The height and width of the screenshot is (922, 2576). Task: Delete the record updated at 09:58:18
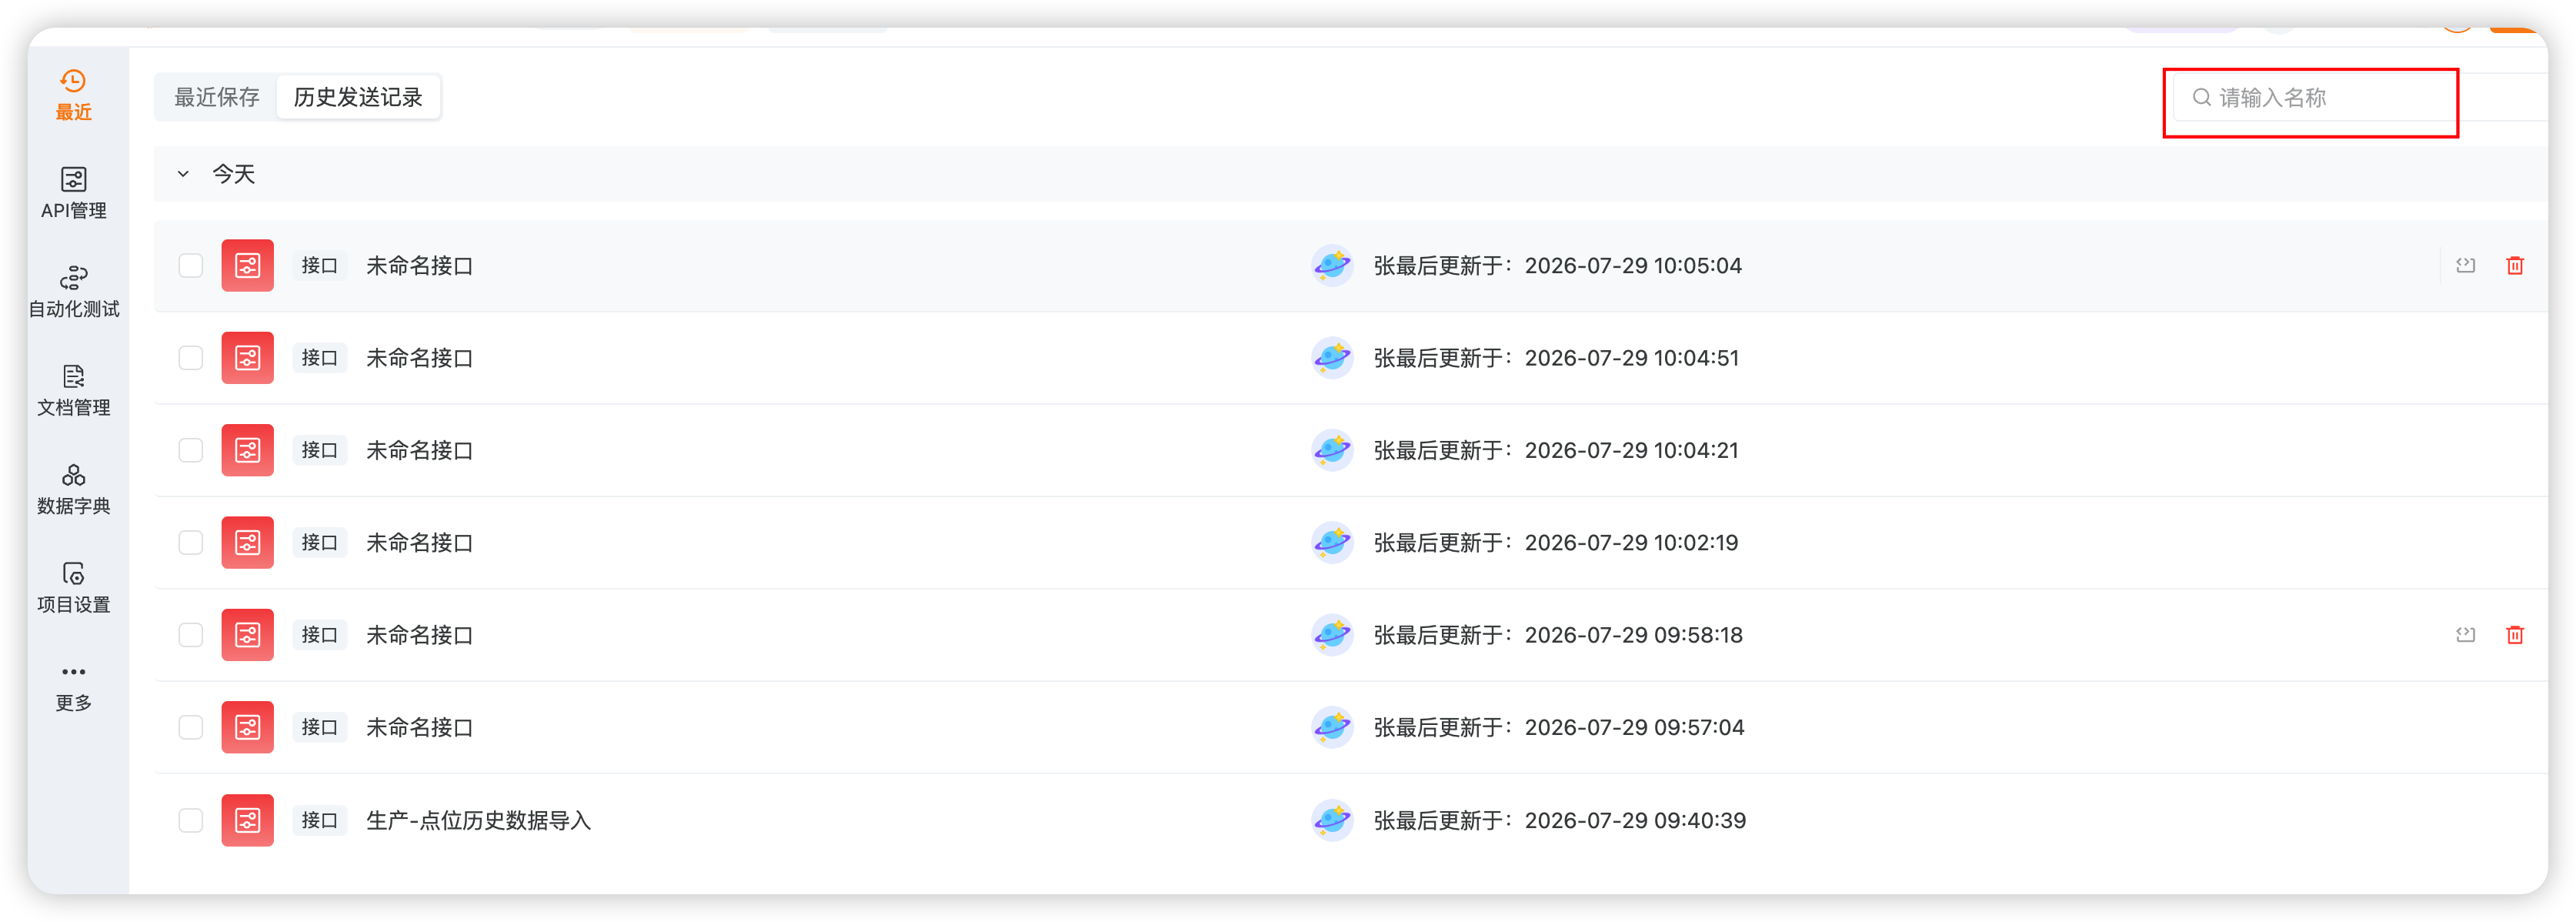pyautogui.click(x=2514, y=635)
